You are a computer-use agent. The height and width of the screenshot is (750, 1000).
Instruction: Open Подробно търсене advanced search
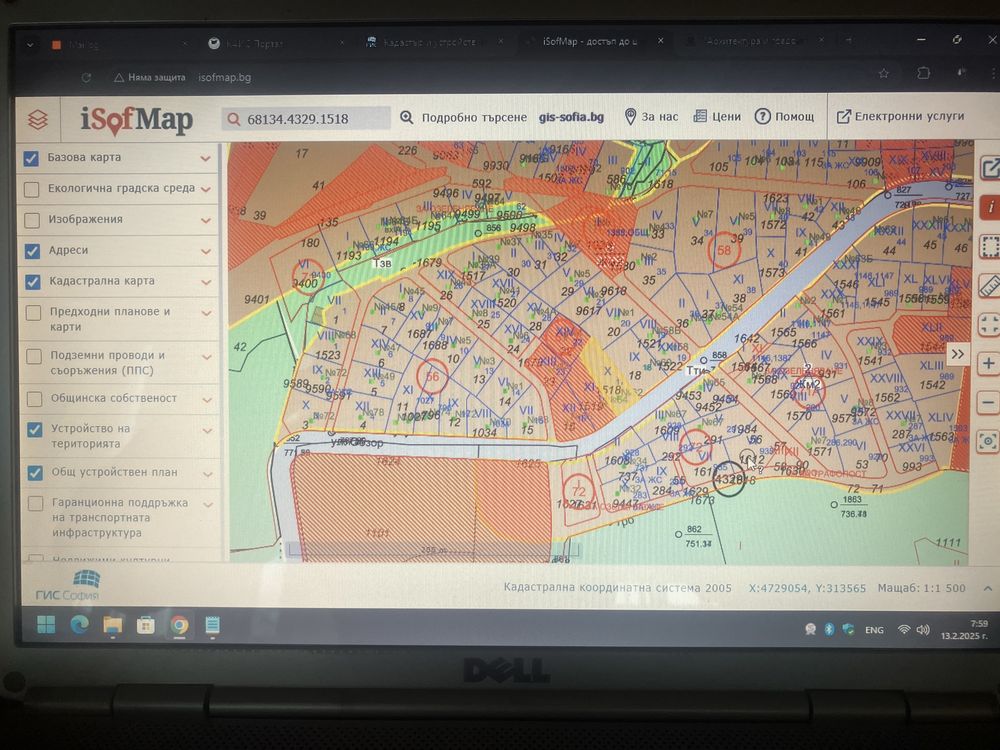click(464, 117)
